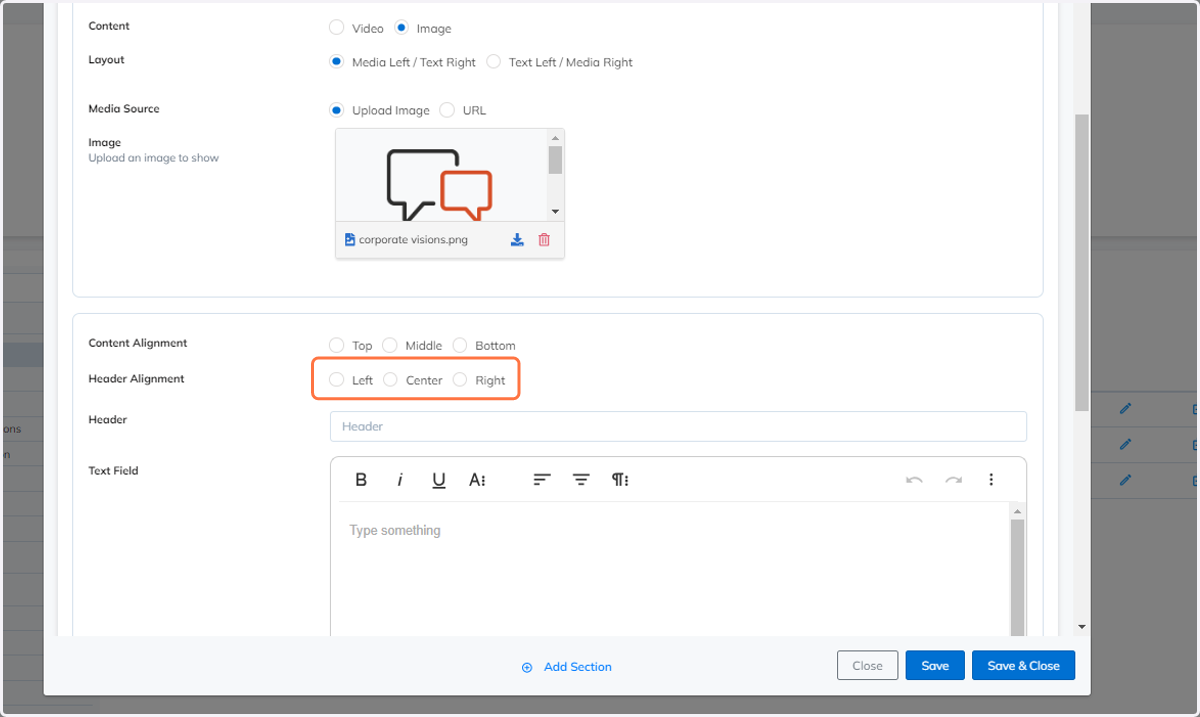
Task: Open more options vertical dots menu
Action: click(x=991, y=480)
